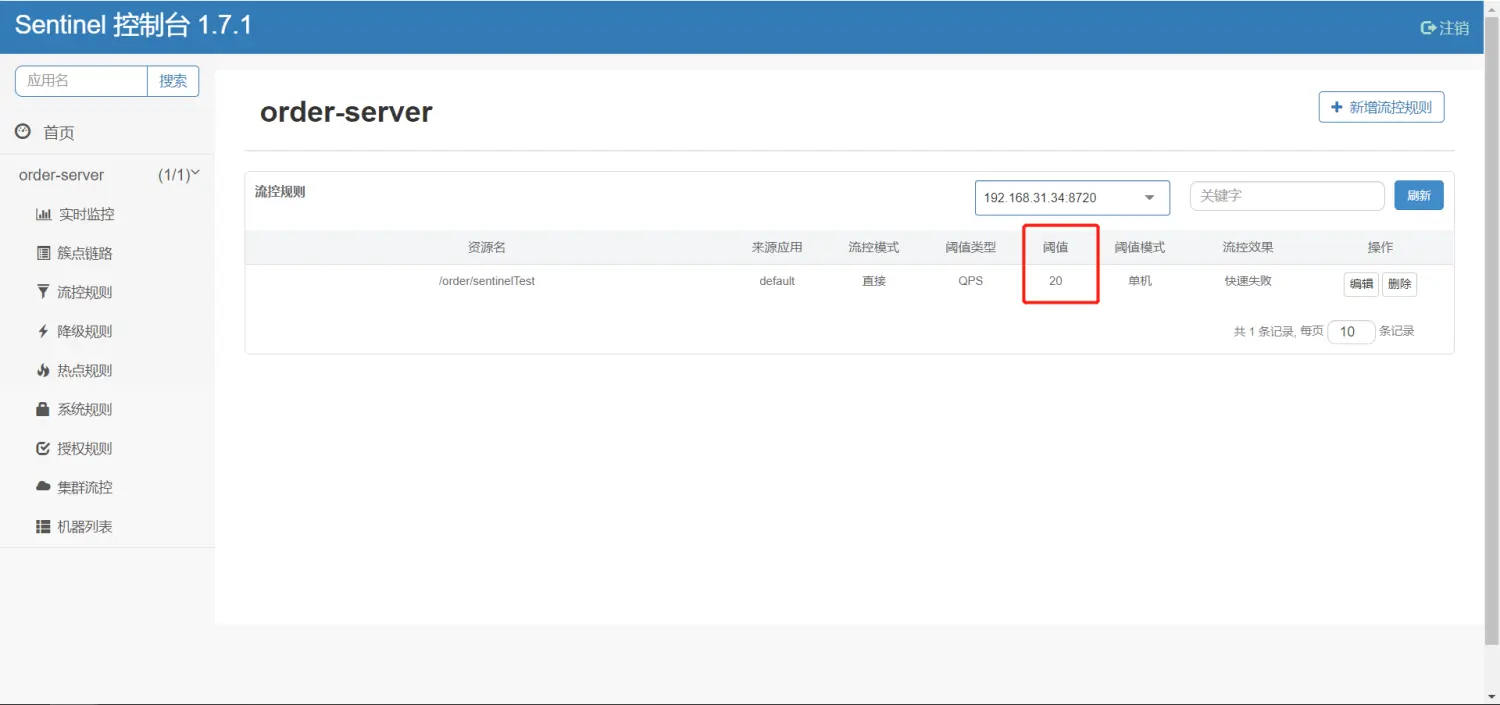Click the list icon beside 簇点链路
The width and height of the screenshot is (1500, 705).
43,254
